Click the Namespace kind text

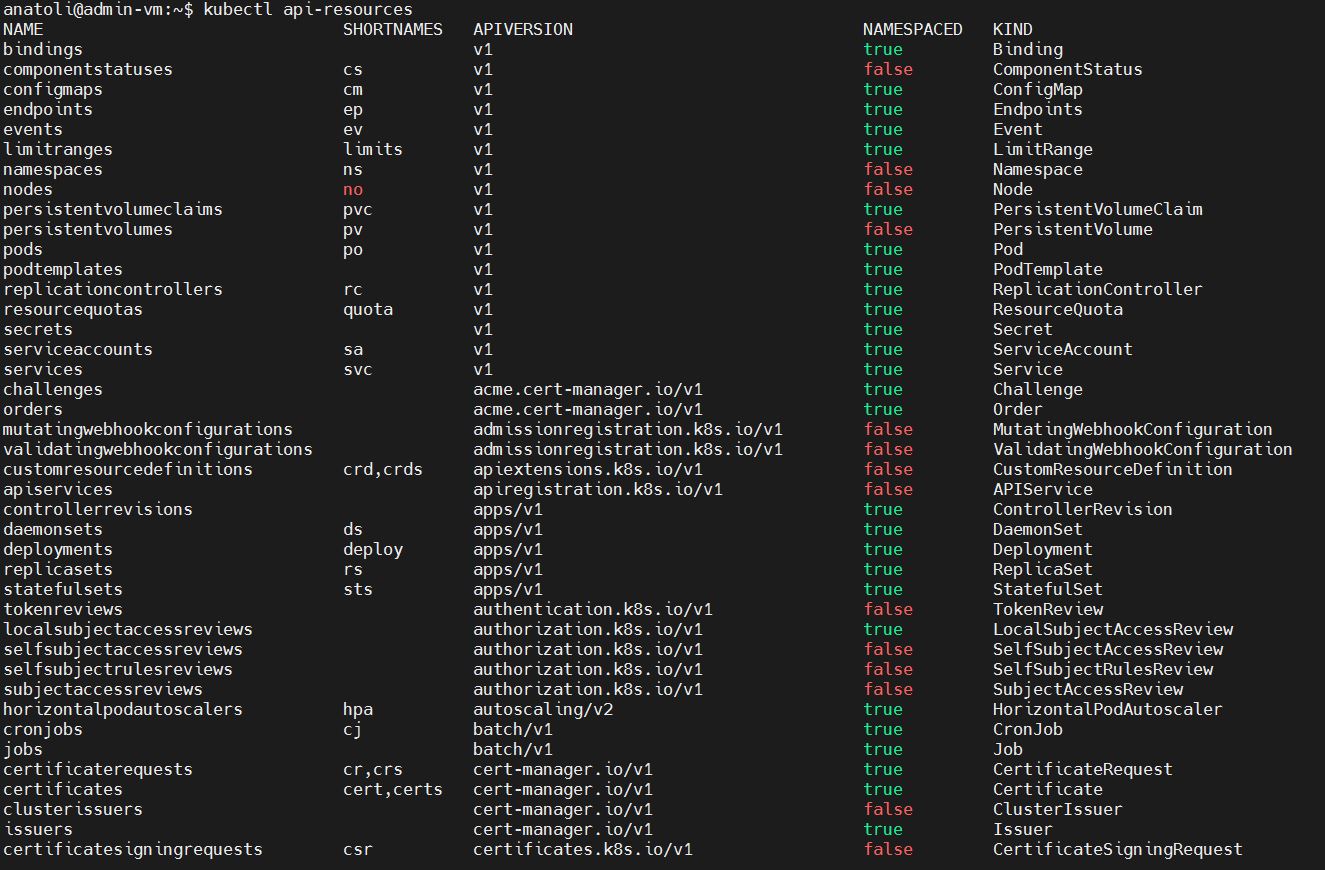pos(1037,169)
